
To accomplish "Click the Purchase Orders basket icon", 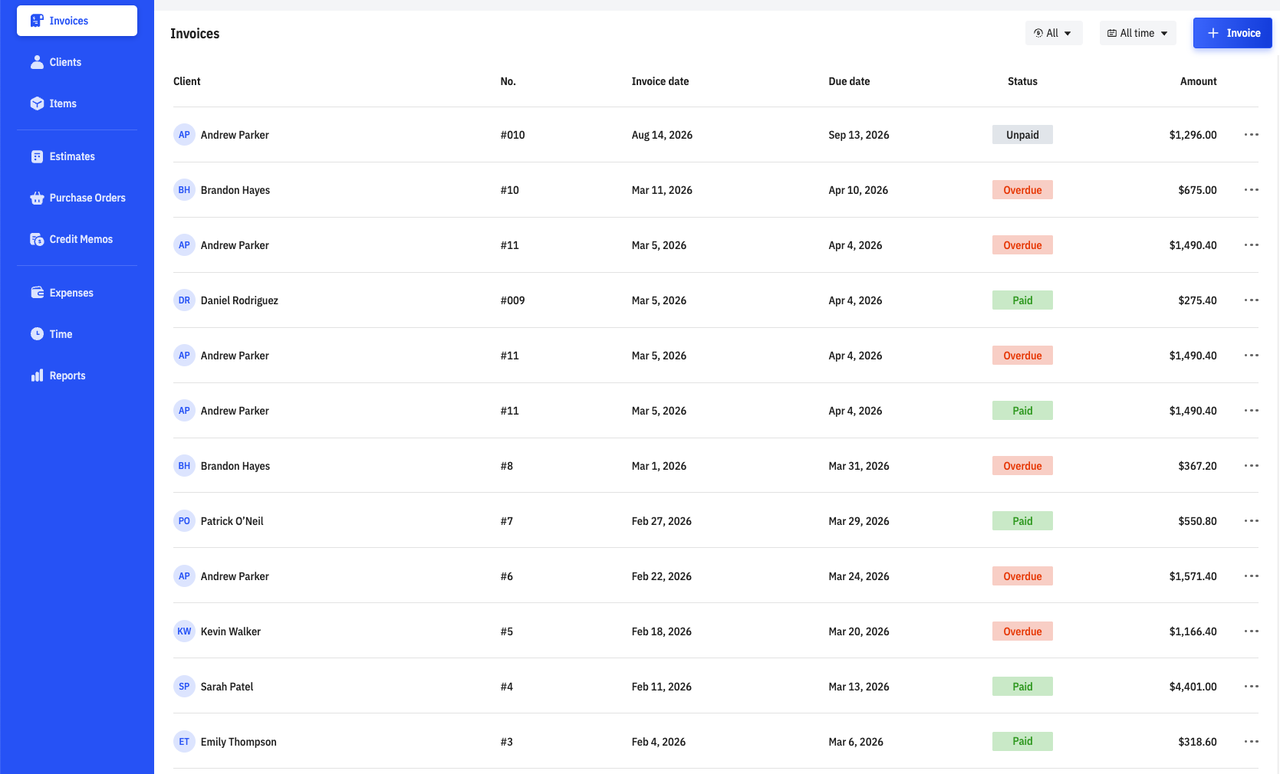I will click(37, 198).
